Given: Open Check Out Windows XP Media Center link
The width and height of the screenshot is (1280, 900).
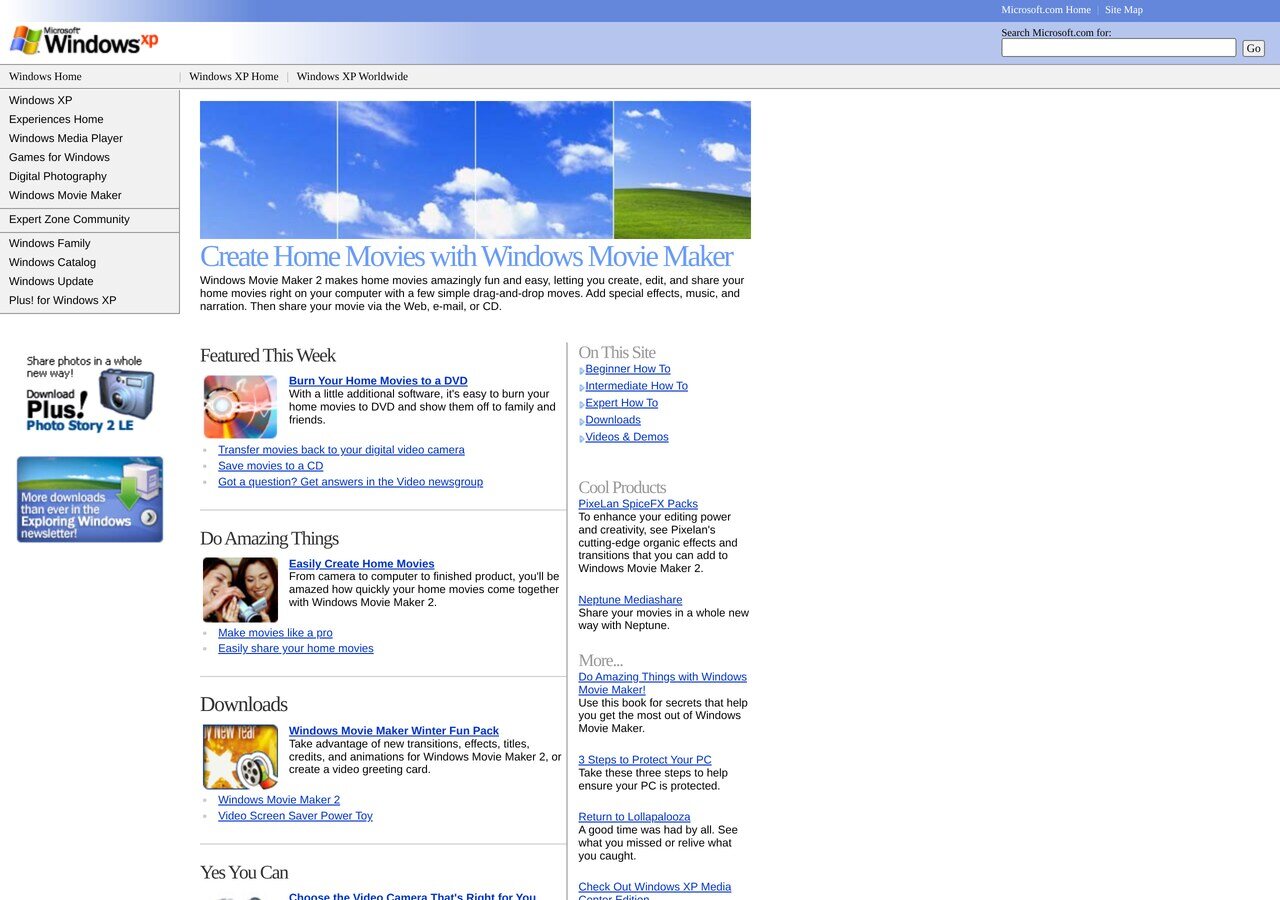Looking at the screenshot, I should [x=654, y=892].
